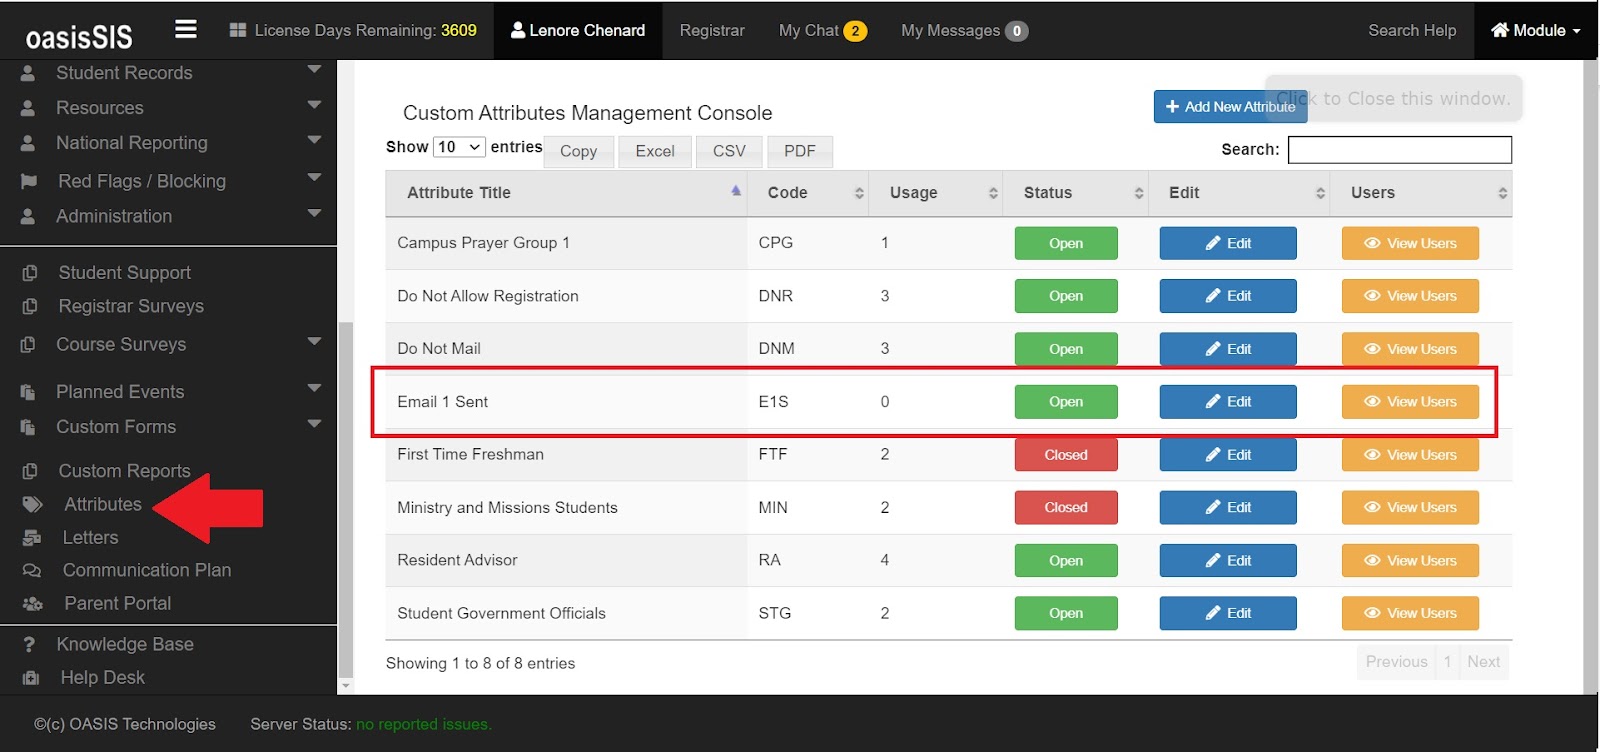Click the License Days grid icon
This screenshot has height=752, width=1600.
click(238, 30)
